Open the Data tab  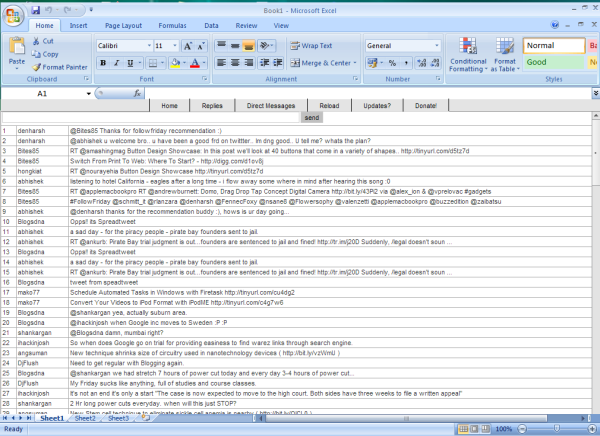pos(211,26)
